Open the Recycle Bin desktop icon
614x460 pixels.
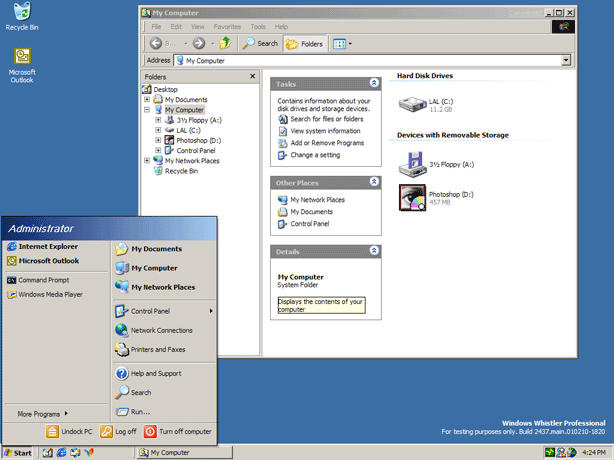click(22, 16)
